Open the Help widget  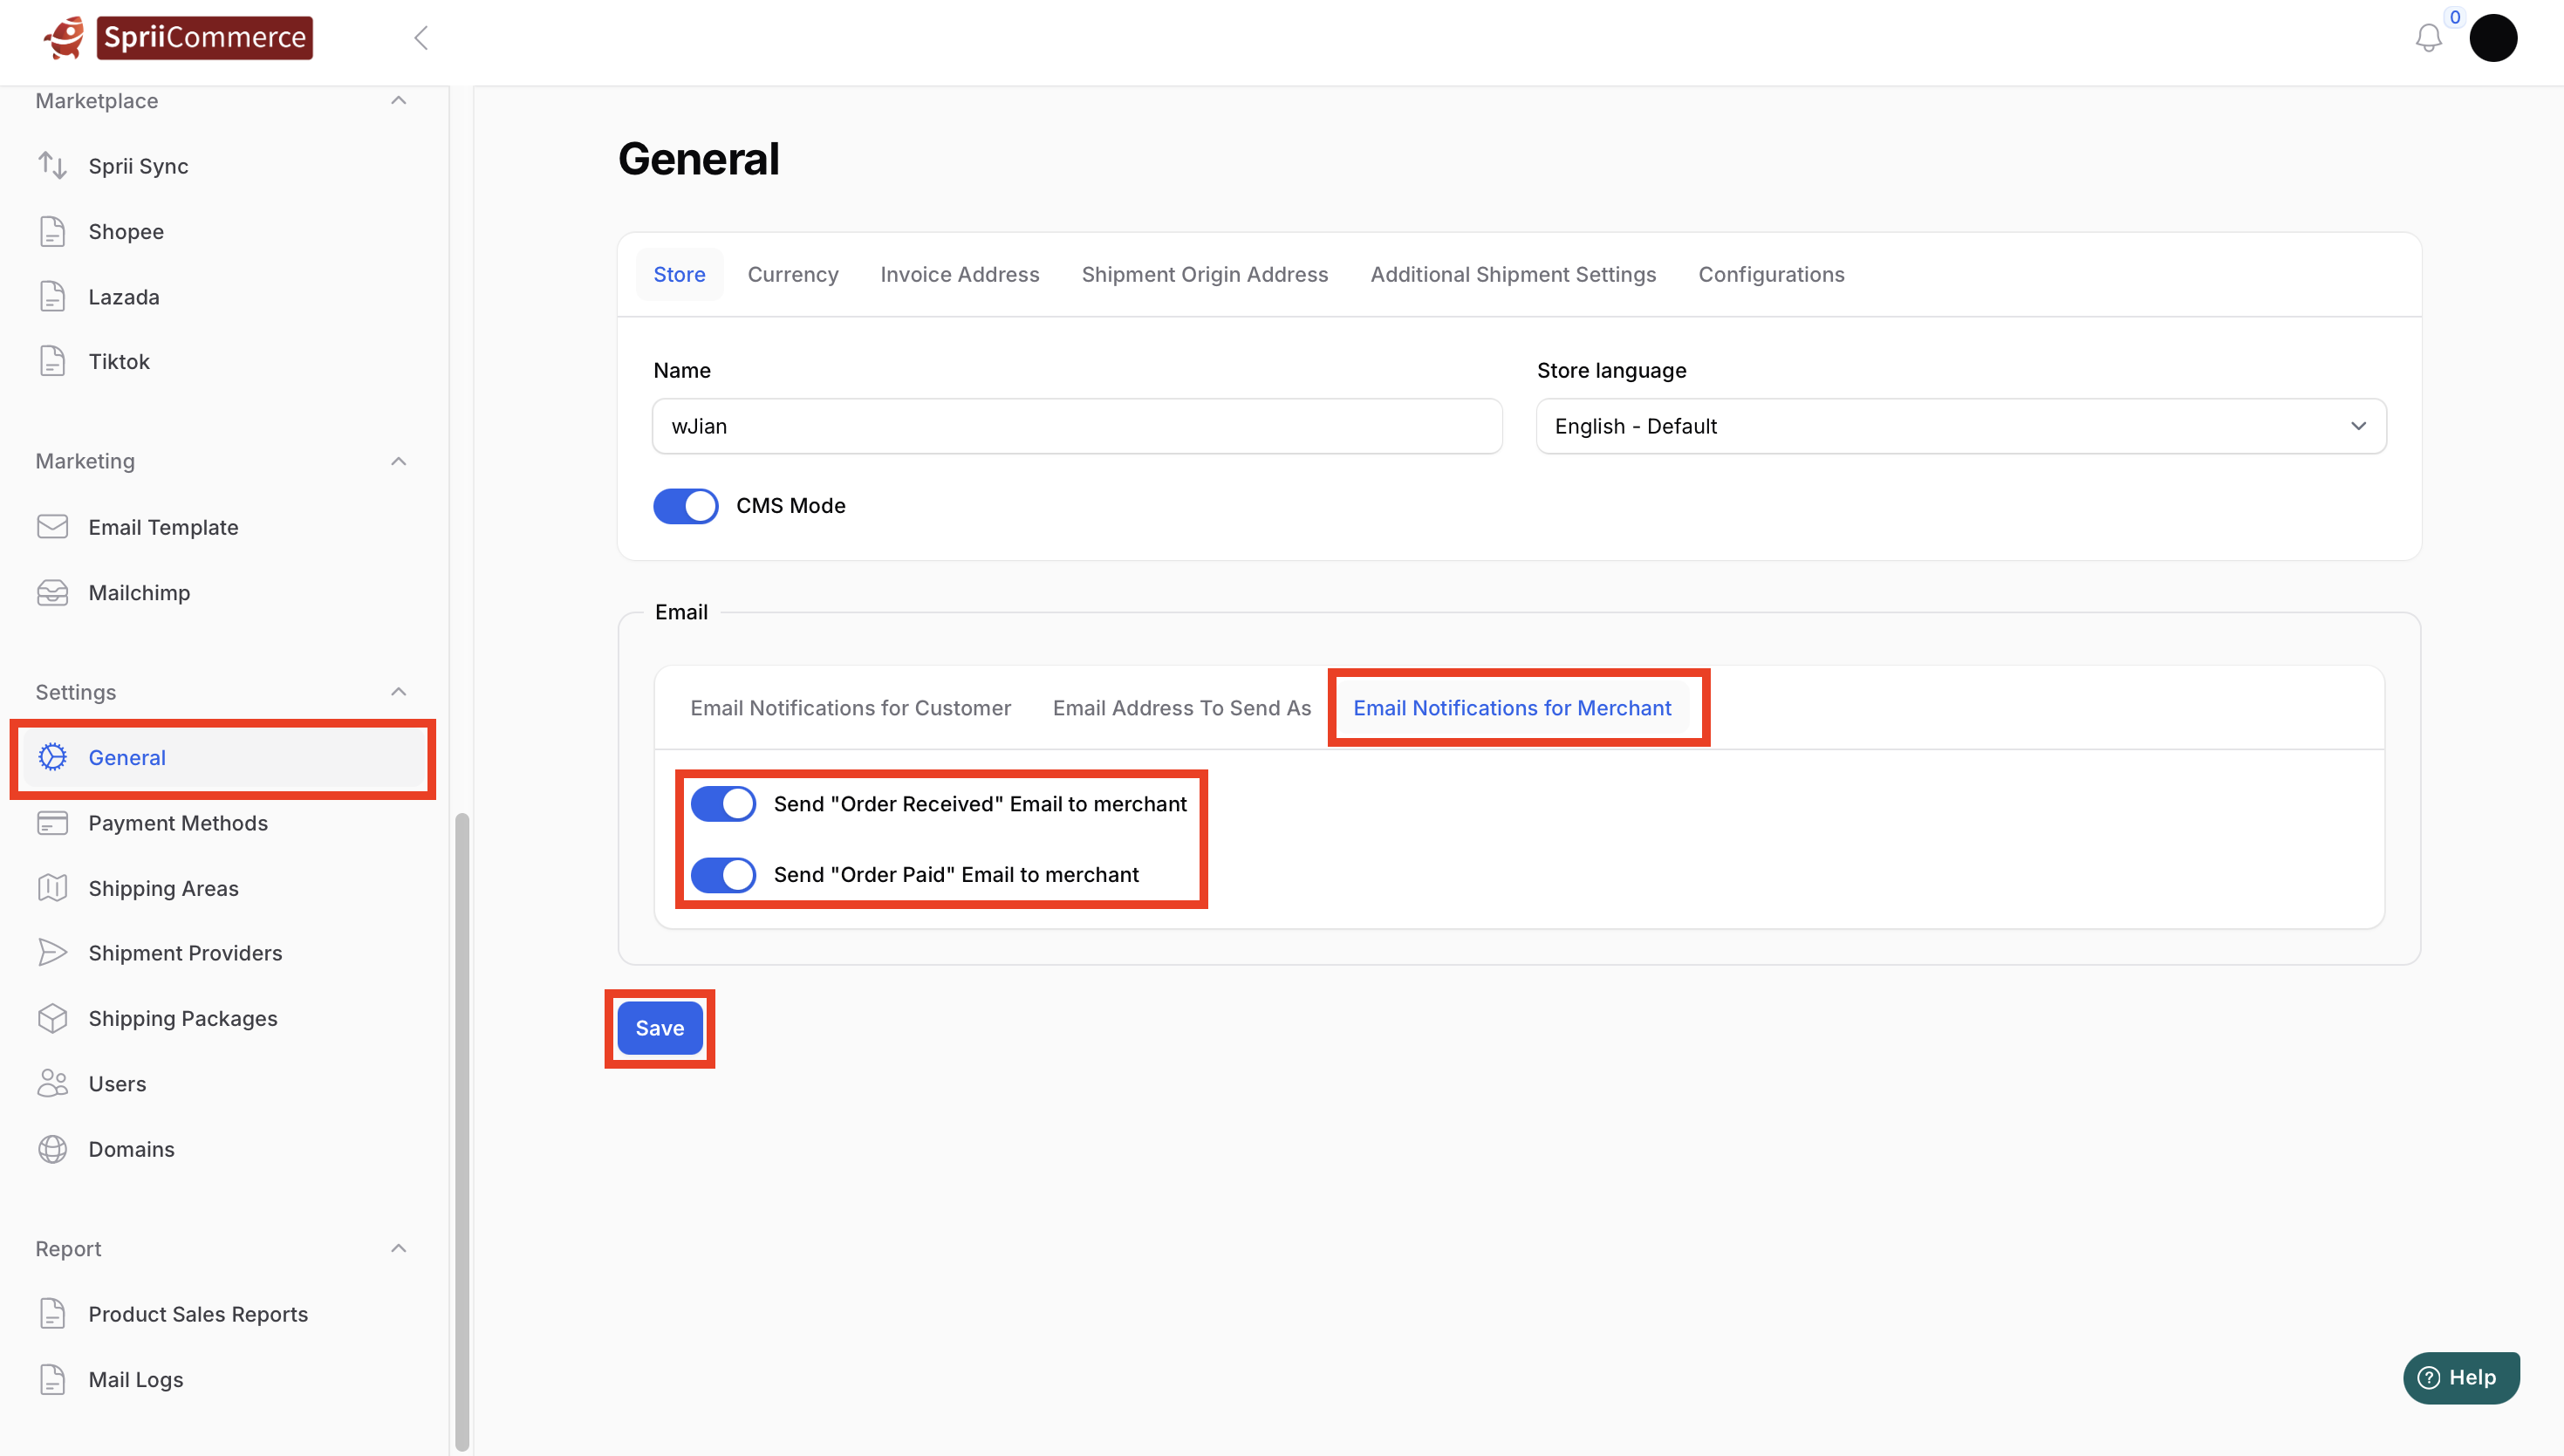click(2460, 1377)
